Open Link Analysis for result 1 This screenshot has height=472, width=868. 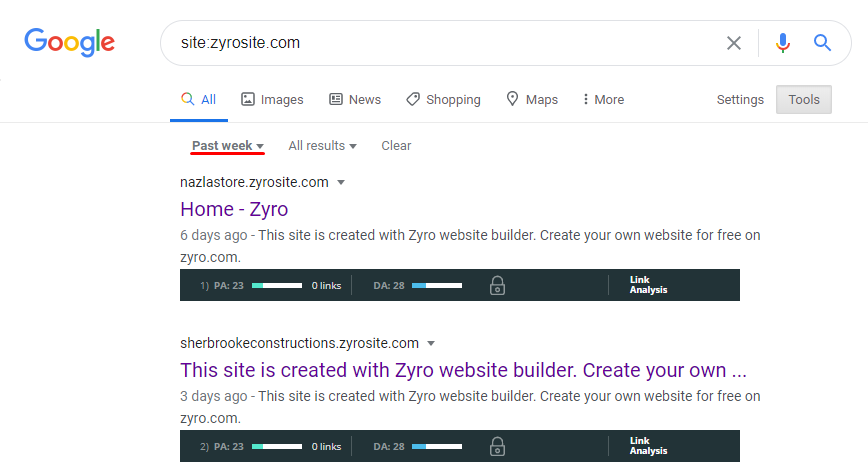pyautogui.click(x=648, y=285)
